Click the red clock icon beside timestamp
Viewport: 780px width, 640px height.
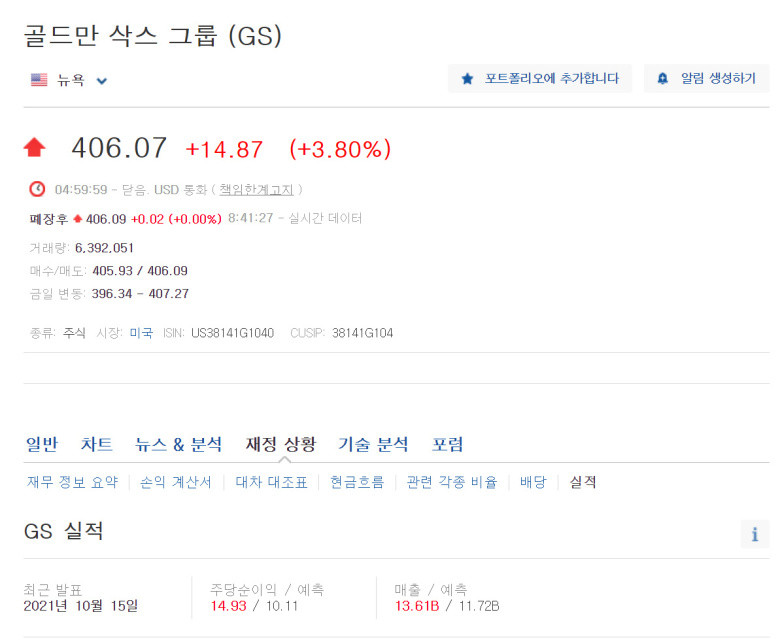pos(37,189)
